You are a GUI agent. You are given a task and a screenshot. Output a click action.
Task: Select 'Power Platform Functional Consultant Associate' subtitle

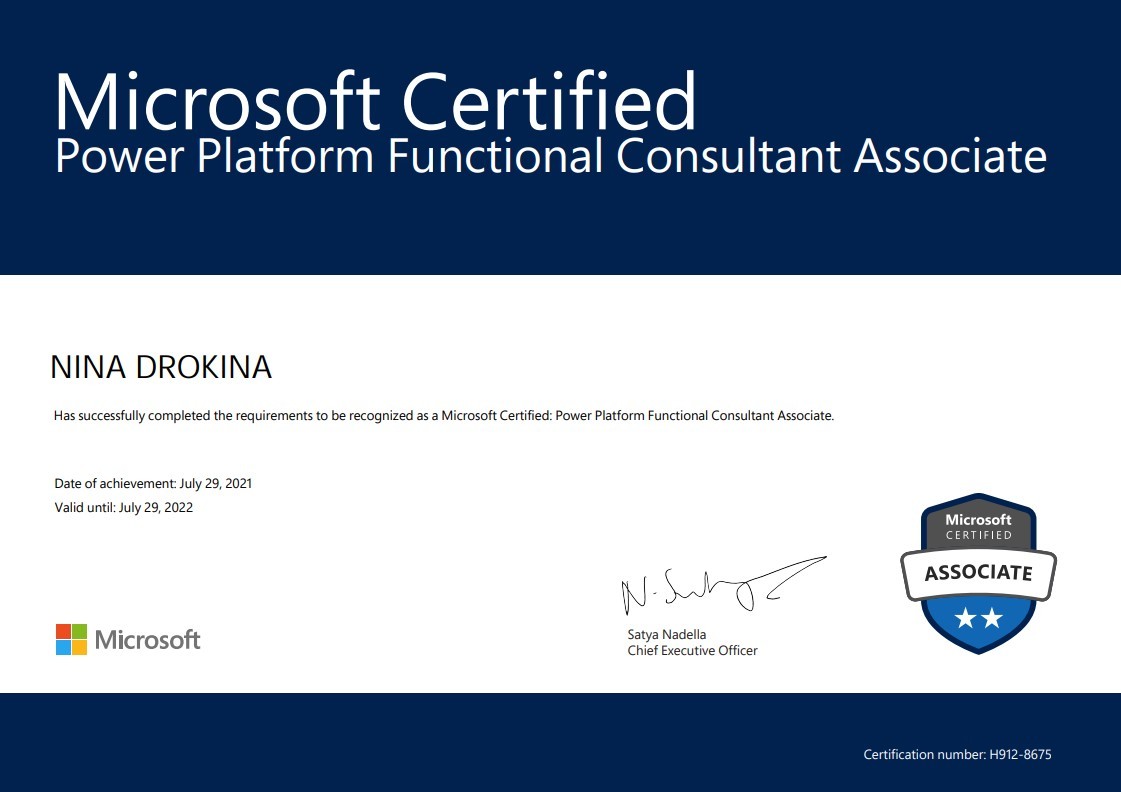pos(550,156)
